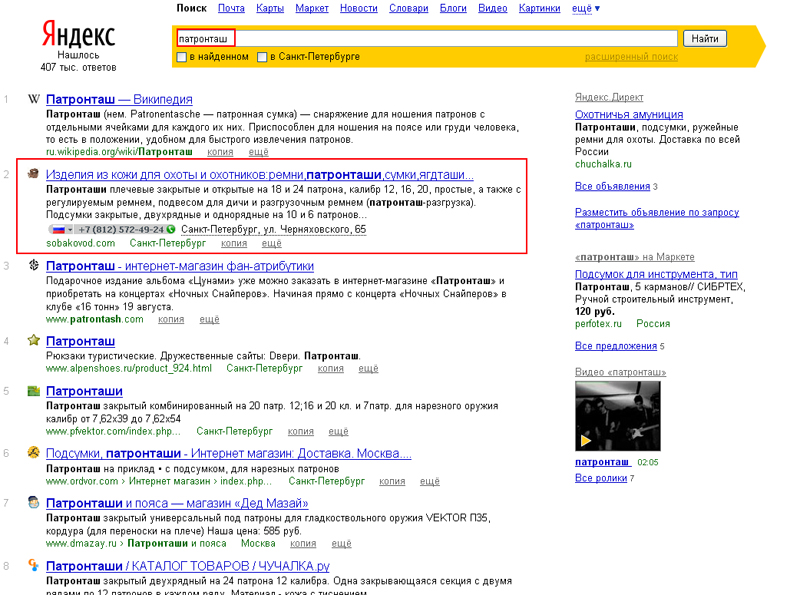Expand 'ещё' options under www.patrontash.com result
Screen dimensions: 800x595
[209, 319]
